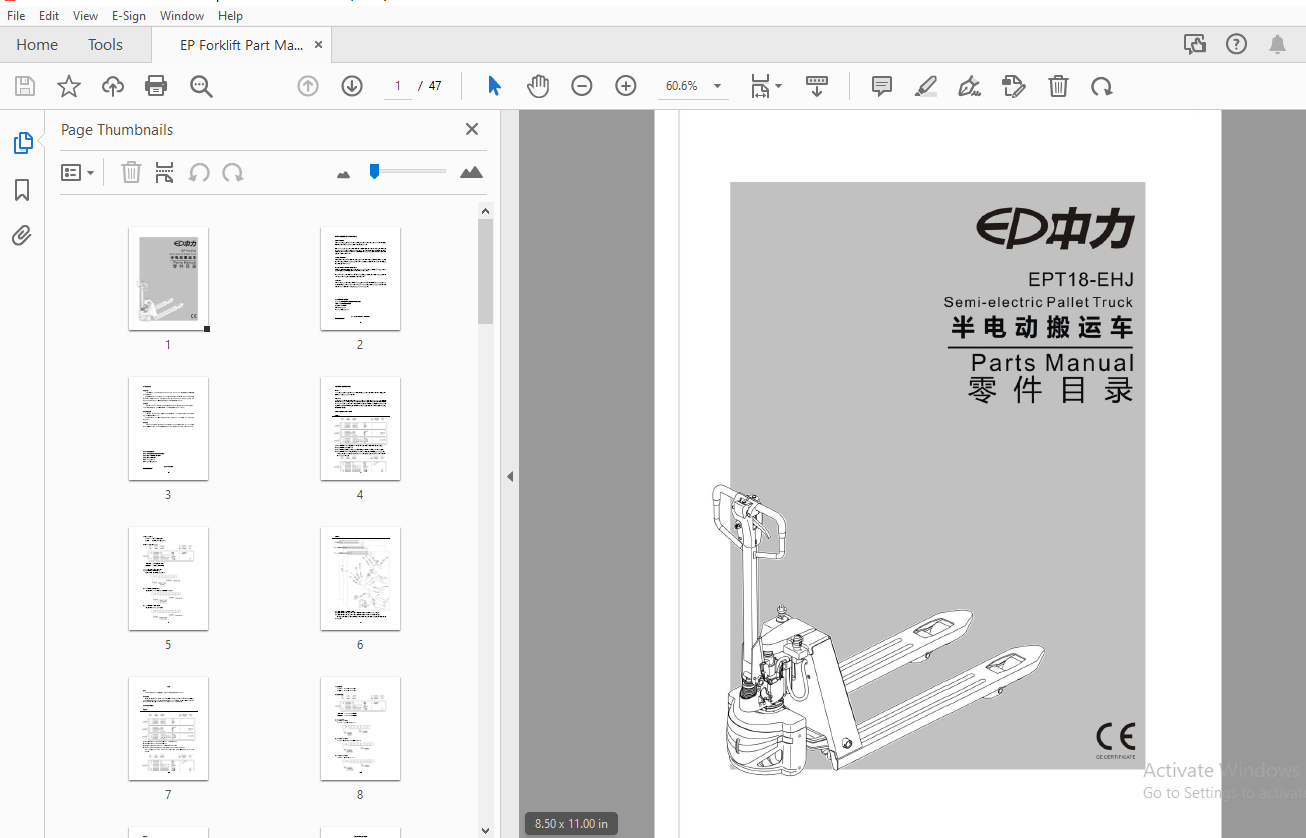Open the Find text magnifier tool

coord(201,86)
